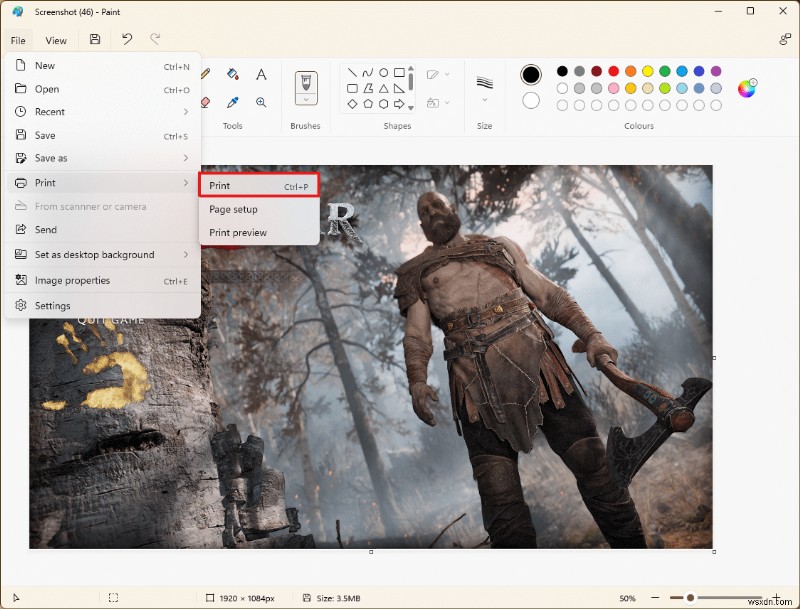The height and width of the screenshot is (609, 800).
Task: Select the Arrow shape
Action: pos(399,104)
